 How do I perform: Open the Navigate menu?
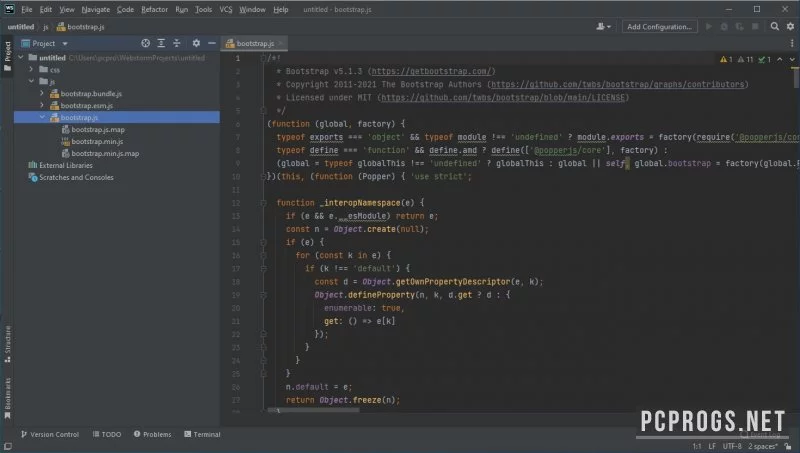click(x=95, y=9)
